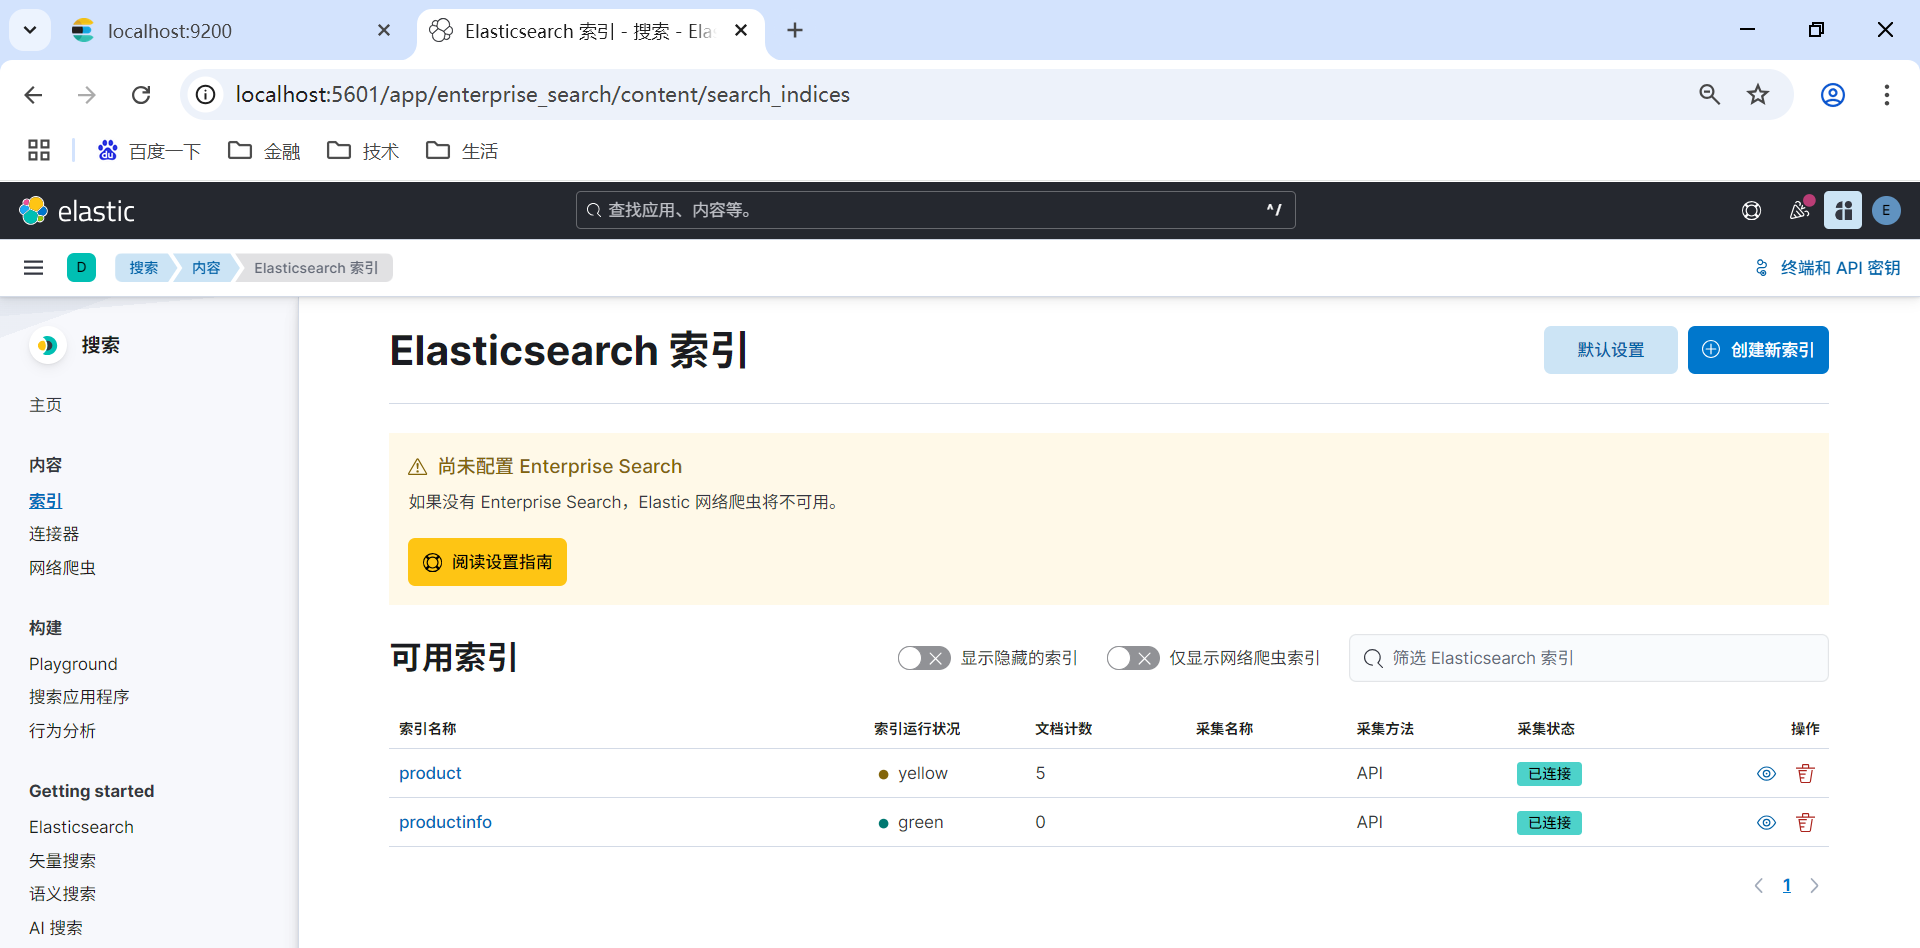Toggle 显示隐藏的索引 switch
This screenshot has width=1920, height=948.
click(x=924, y=658)
